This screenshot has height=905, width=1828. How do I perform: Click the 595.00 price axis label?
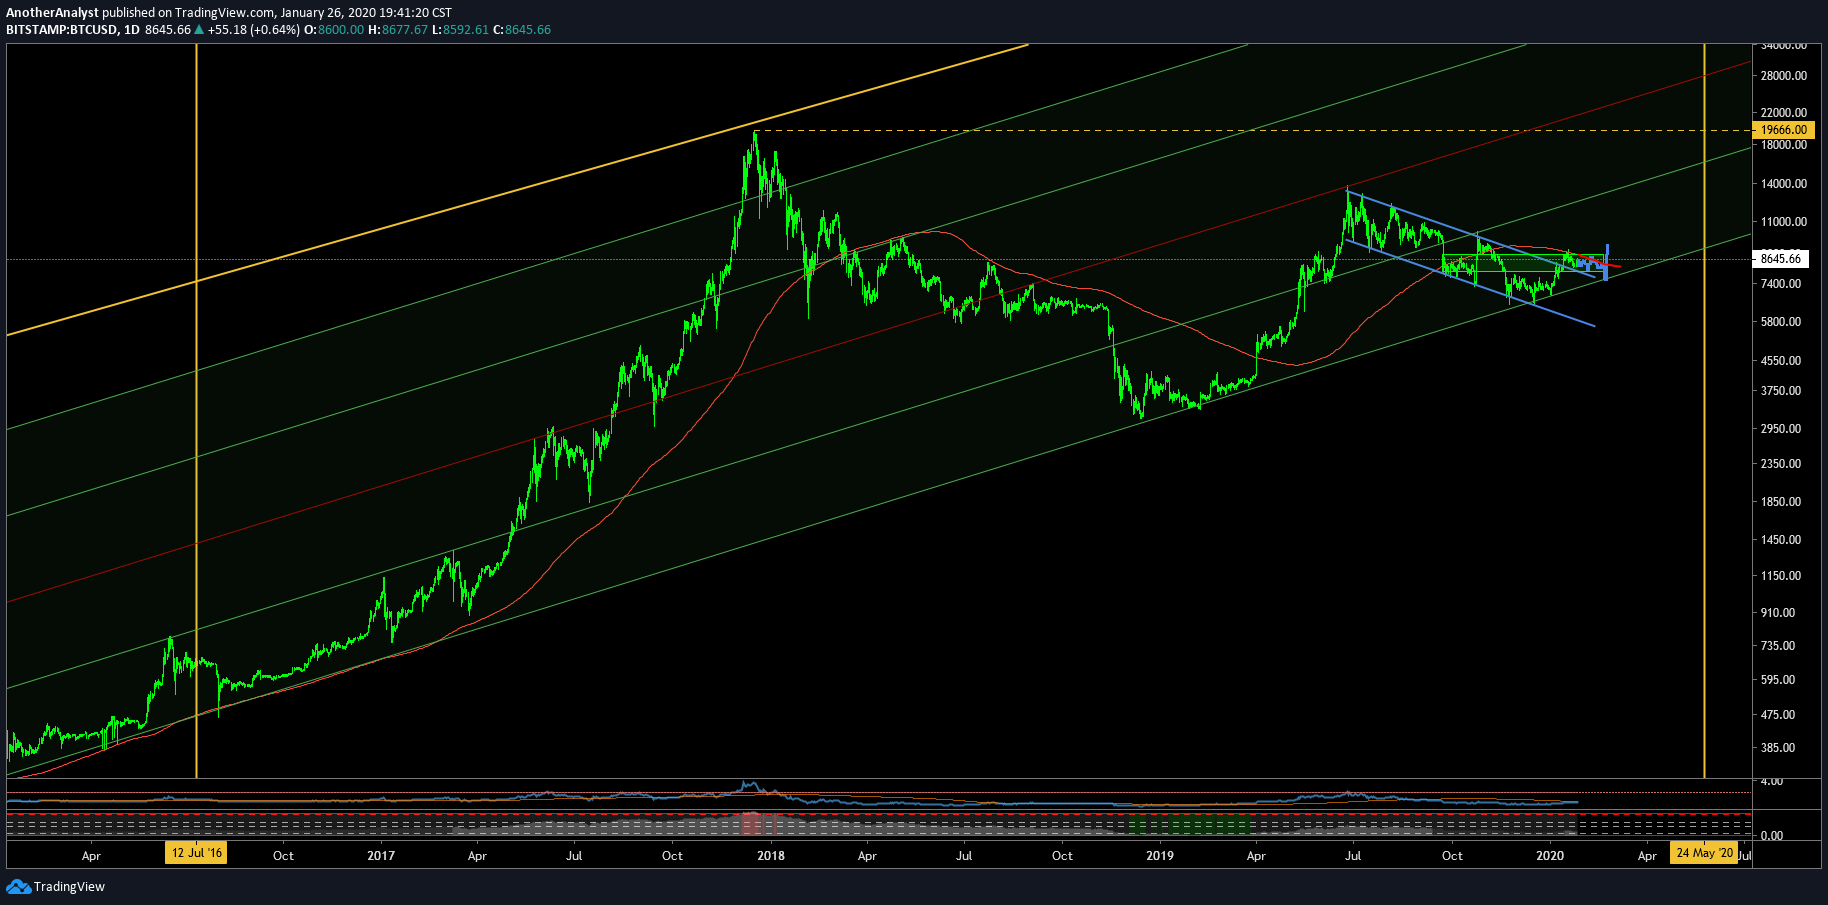click(x=1778, y=680)
